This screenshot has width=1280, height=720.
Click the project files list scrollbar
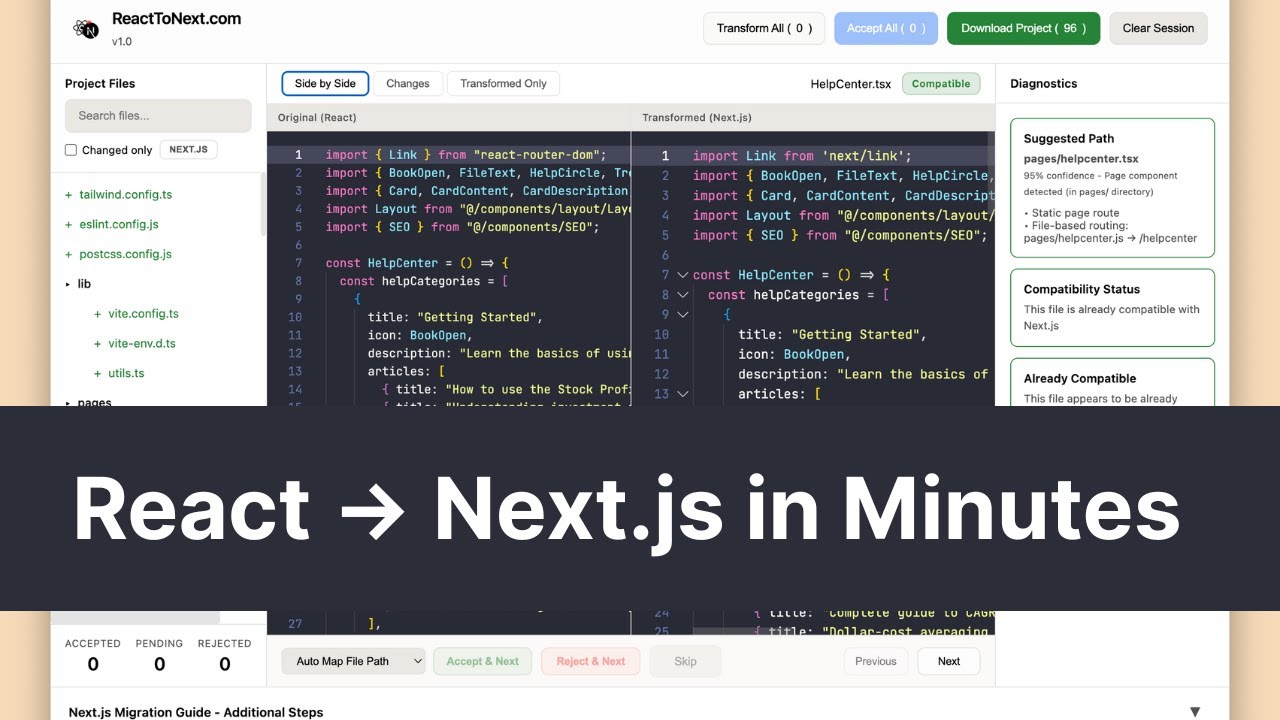coord(263,205)
